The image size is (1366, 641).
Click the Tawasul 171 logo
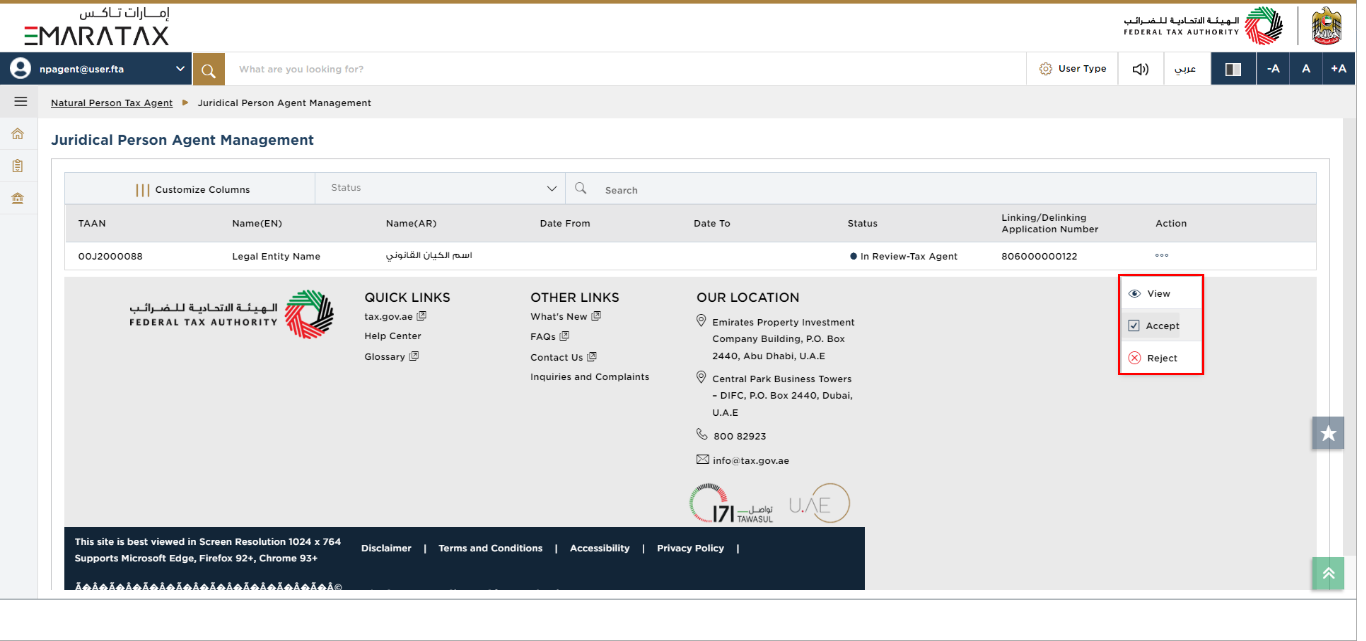point(731,503)
